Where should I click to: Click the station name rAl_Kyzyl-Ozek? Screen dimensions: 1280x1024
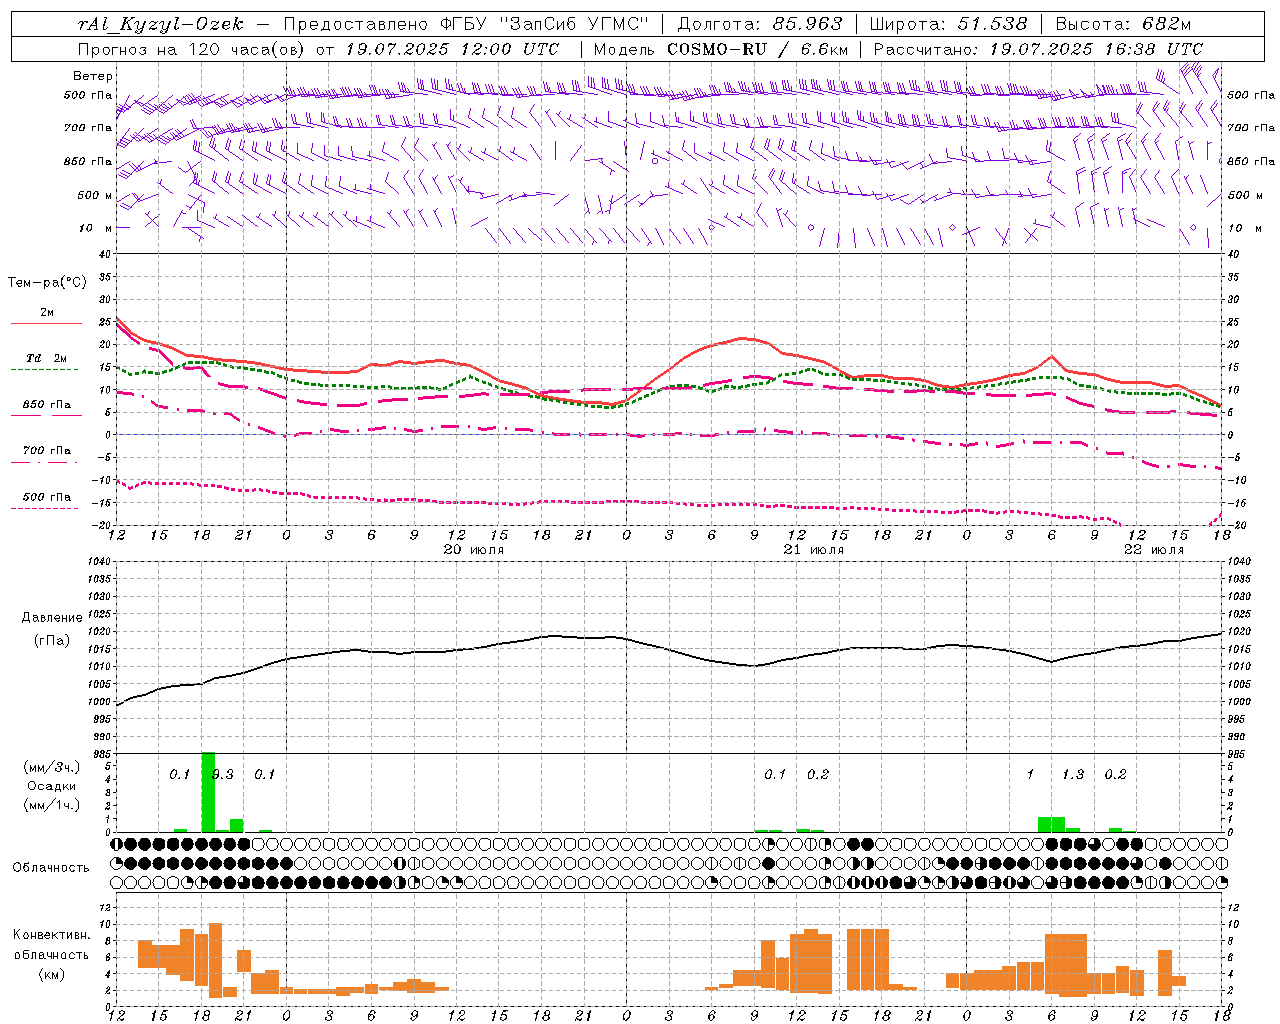point(161,24)
